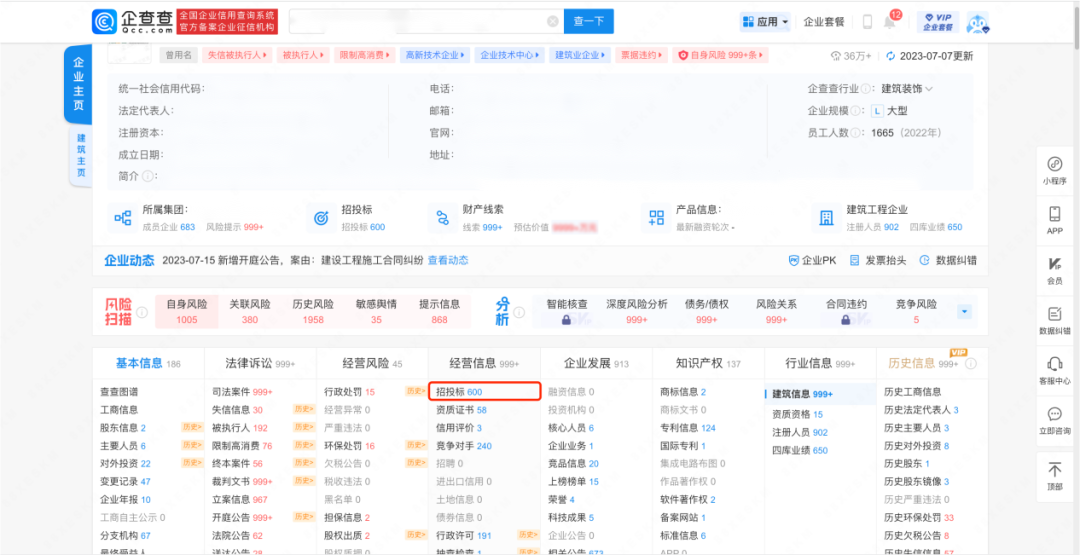The width and height of the screenshot is (1080, 555).
Task: Open 企业套餐 in top bar
Action: point(824,22)
